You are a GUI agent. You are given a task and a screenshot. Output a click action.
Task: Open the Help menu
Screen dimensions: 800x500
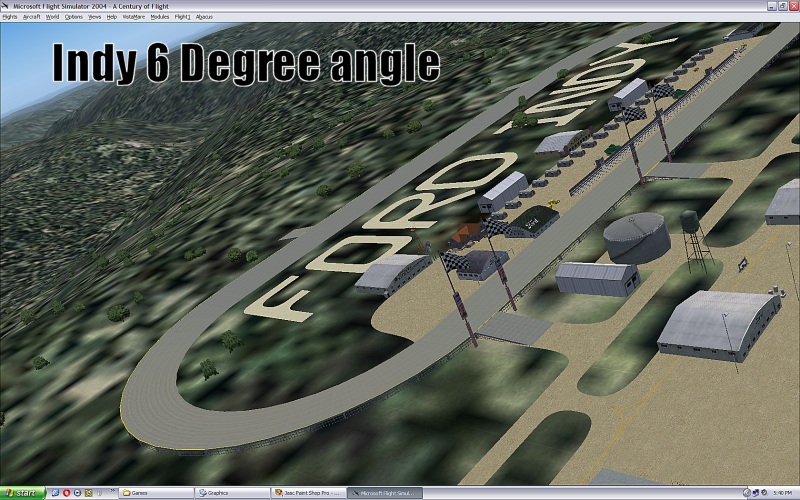112,17
